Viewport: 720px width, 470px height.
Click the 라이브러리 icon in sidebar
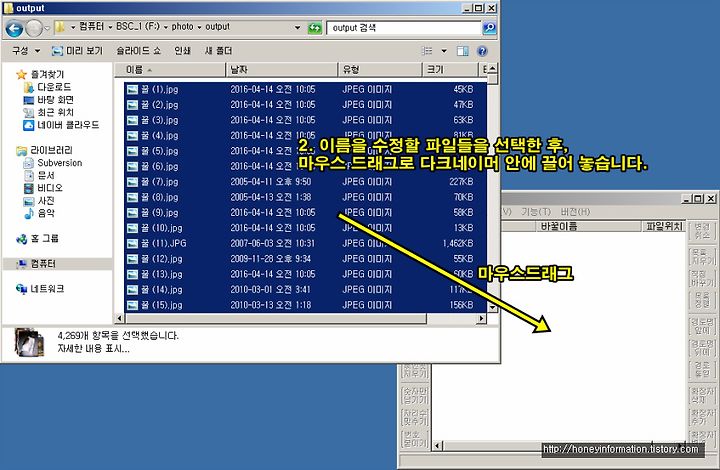[x=22, y=151]
